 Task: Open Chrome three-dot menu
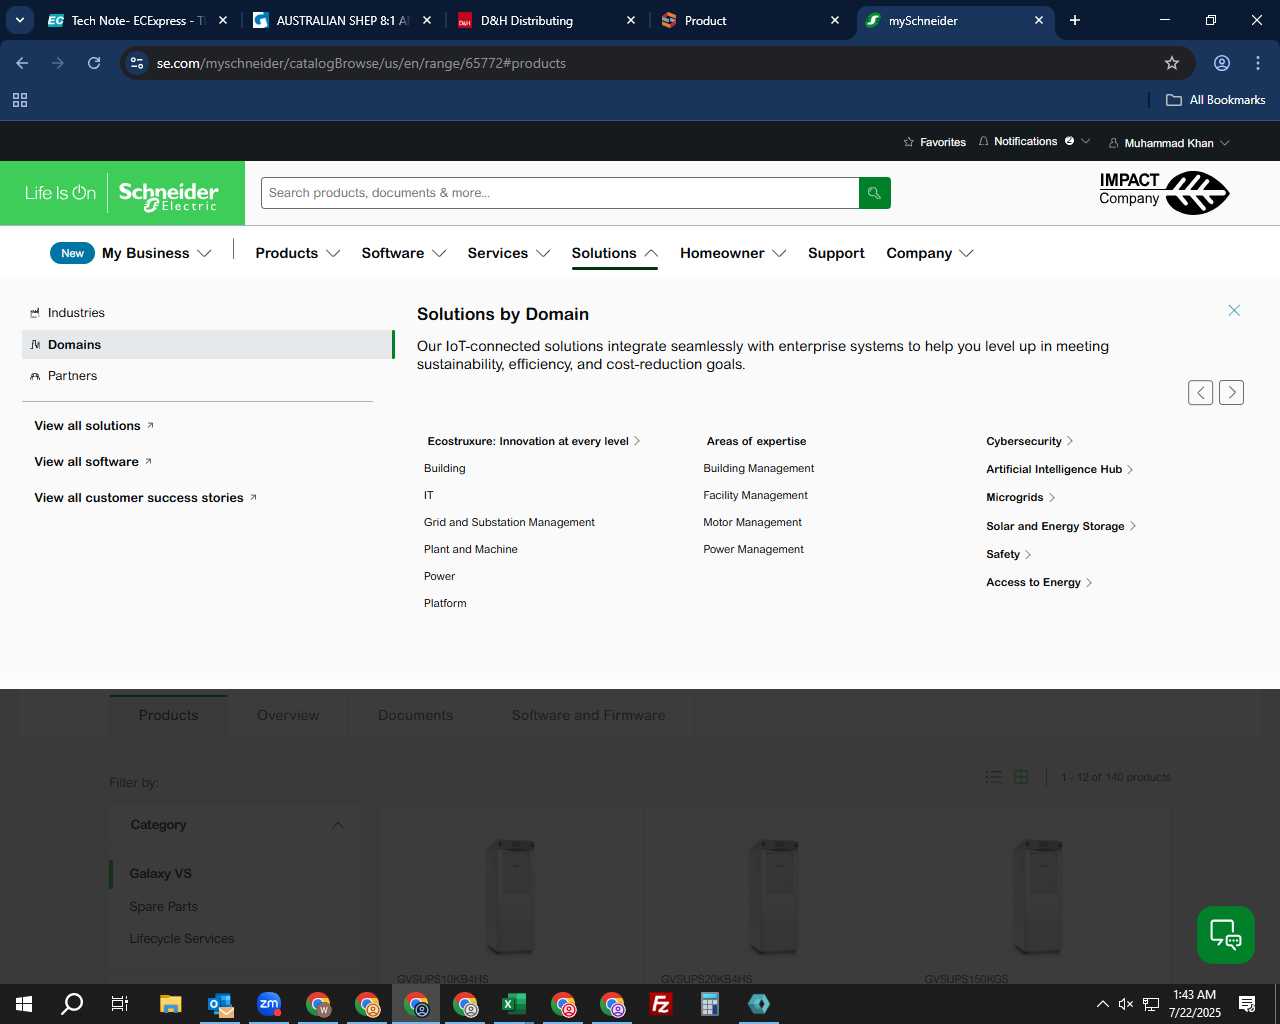click(x=1258, y=63)
